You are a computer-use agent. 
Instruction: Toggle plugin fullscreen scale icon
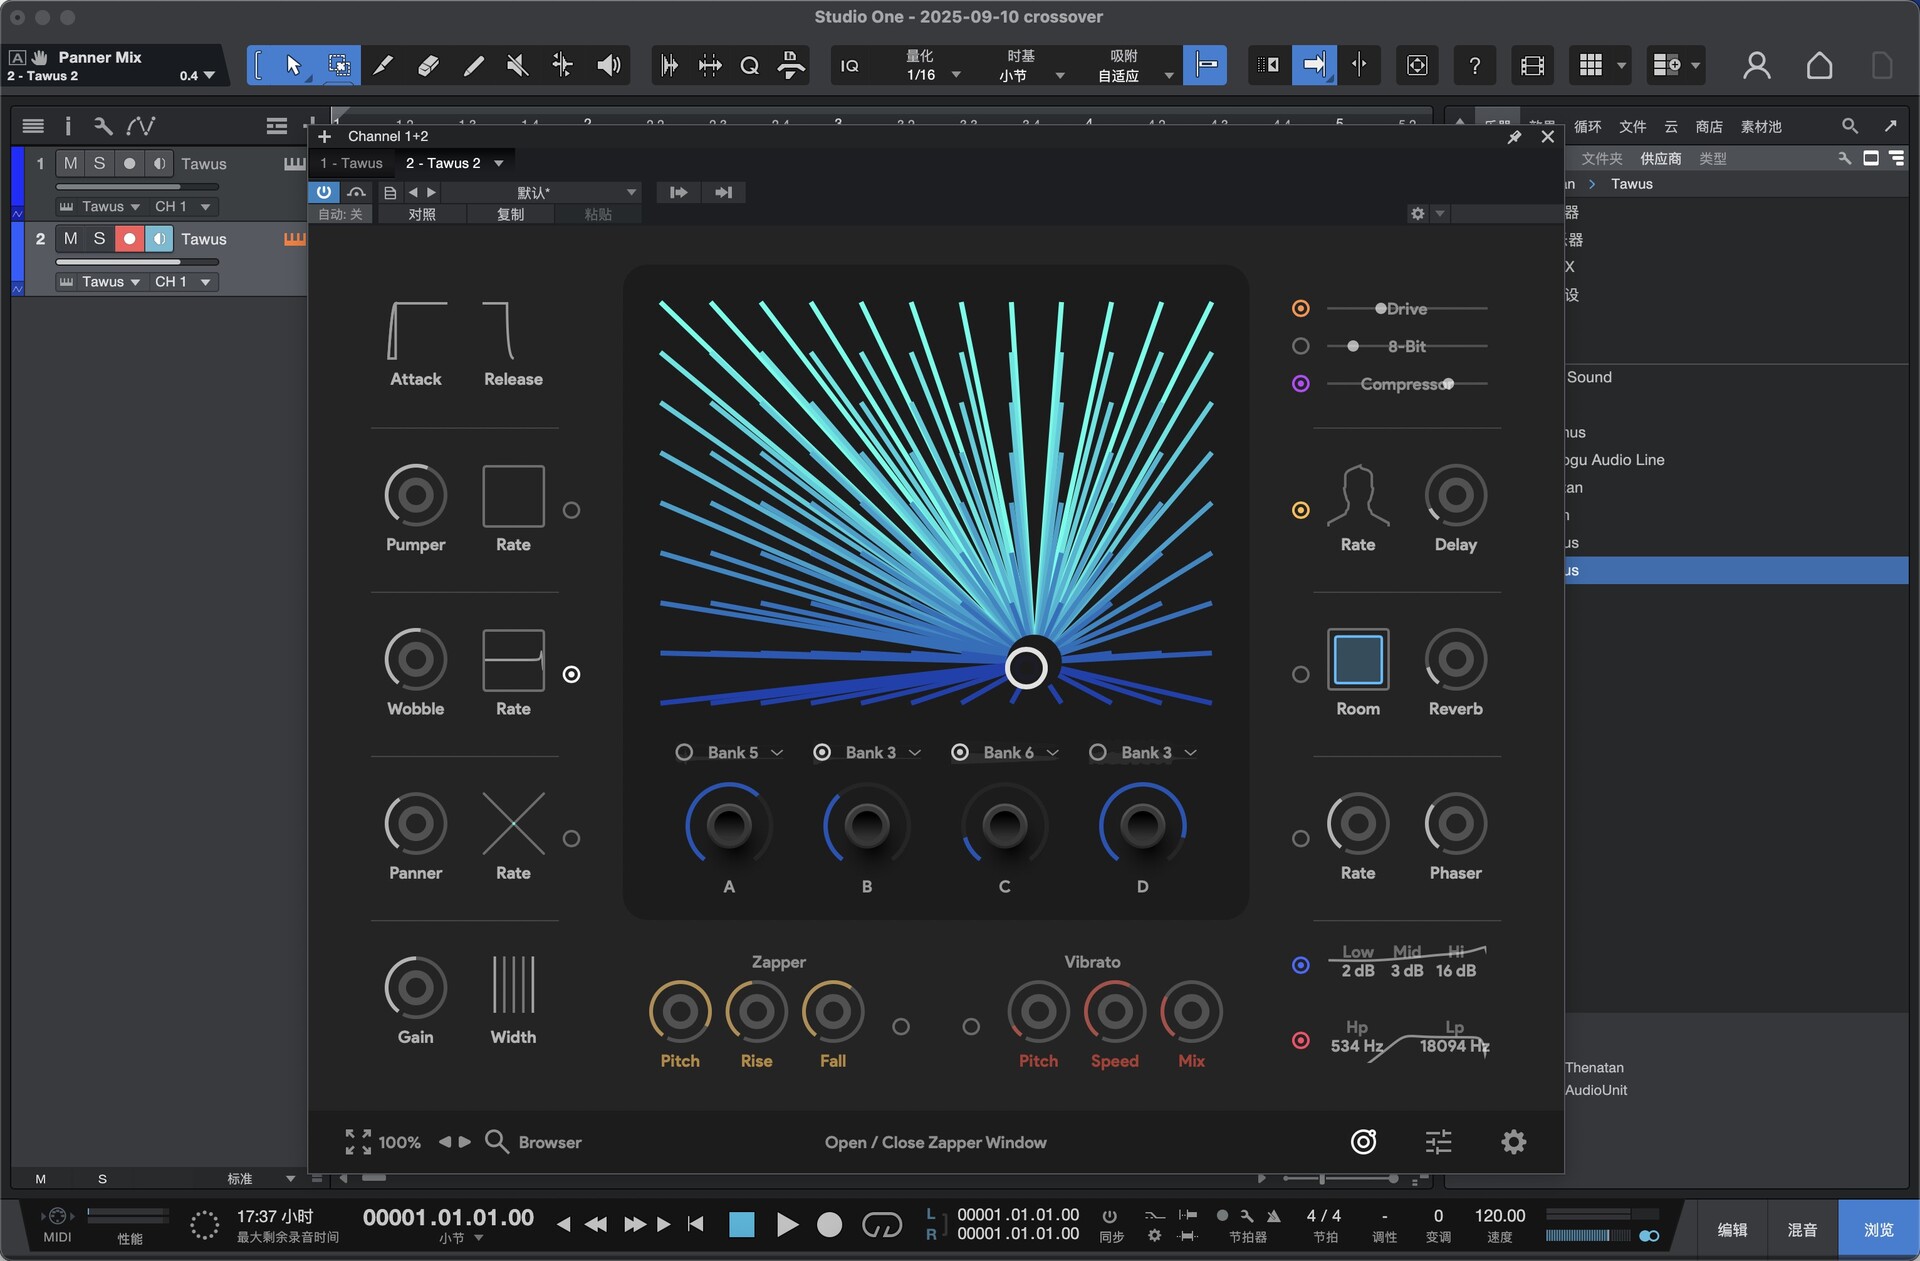pyautogui.click(x=358, y=1141)
